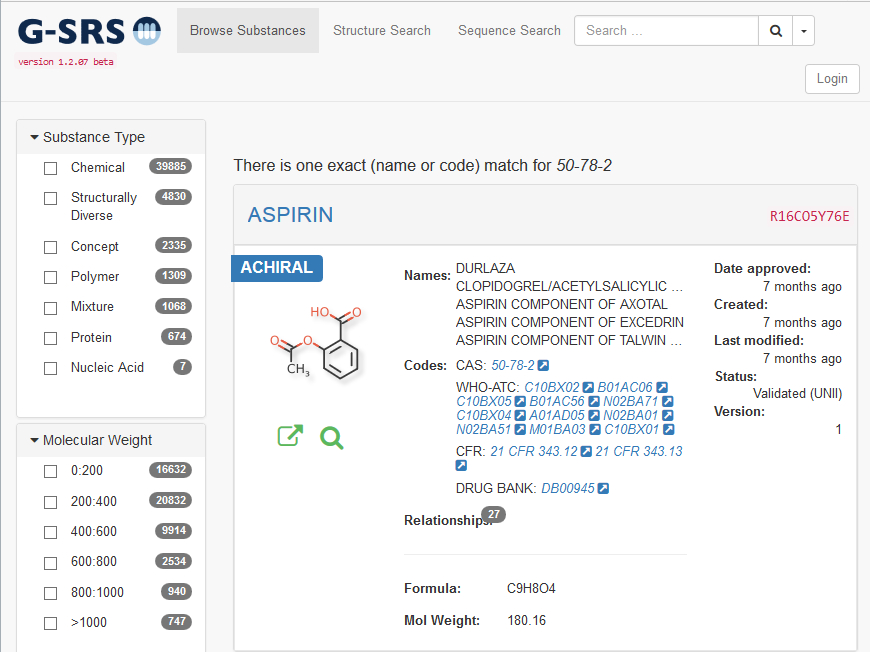Image resolution: width=870 pixels, height=652 pixels.
Task: Check the Mixture filter checkbox
Action: point(50,308)
